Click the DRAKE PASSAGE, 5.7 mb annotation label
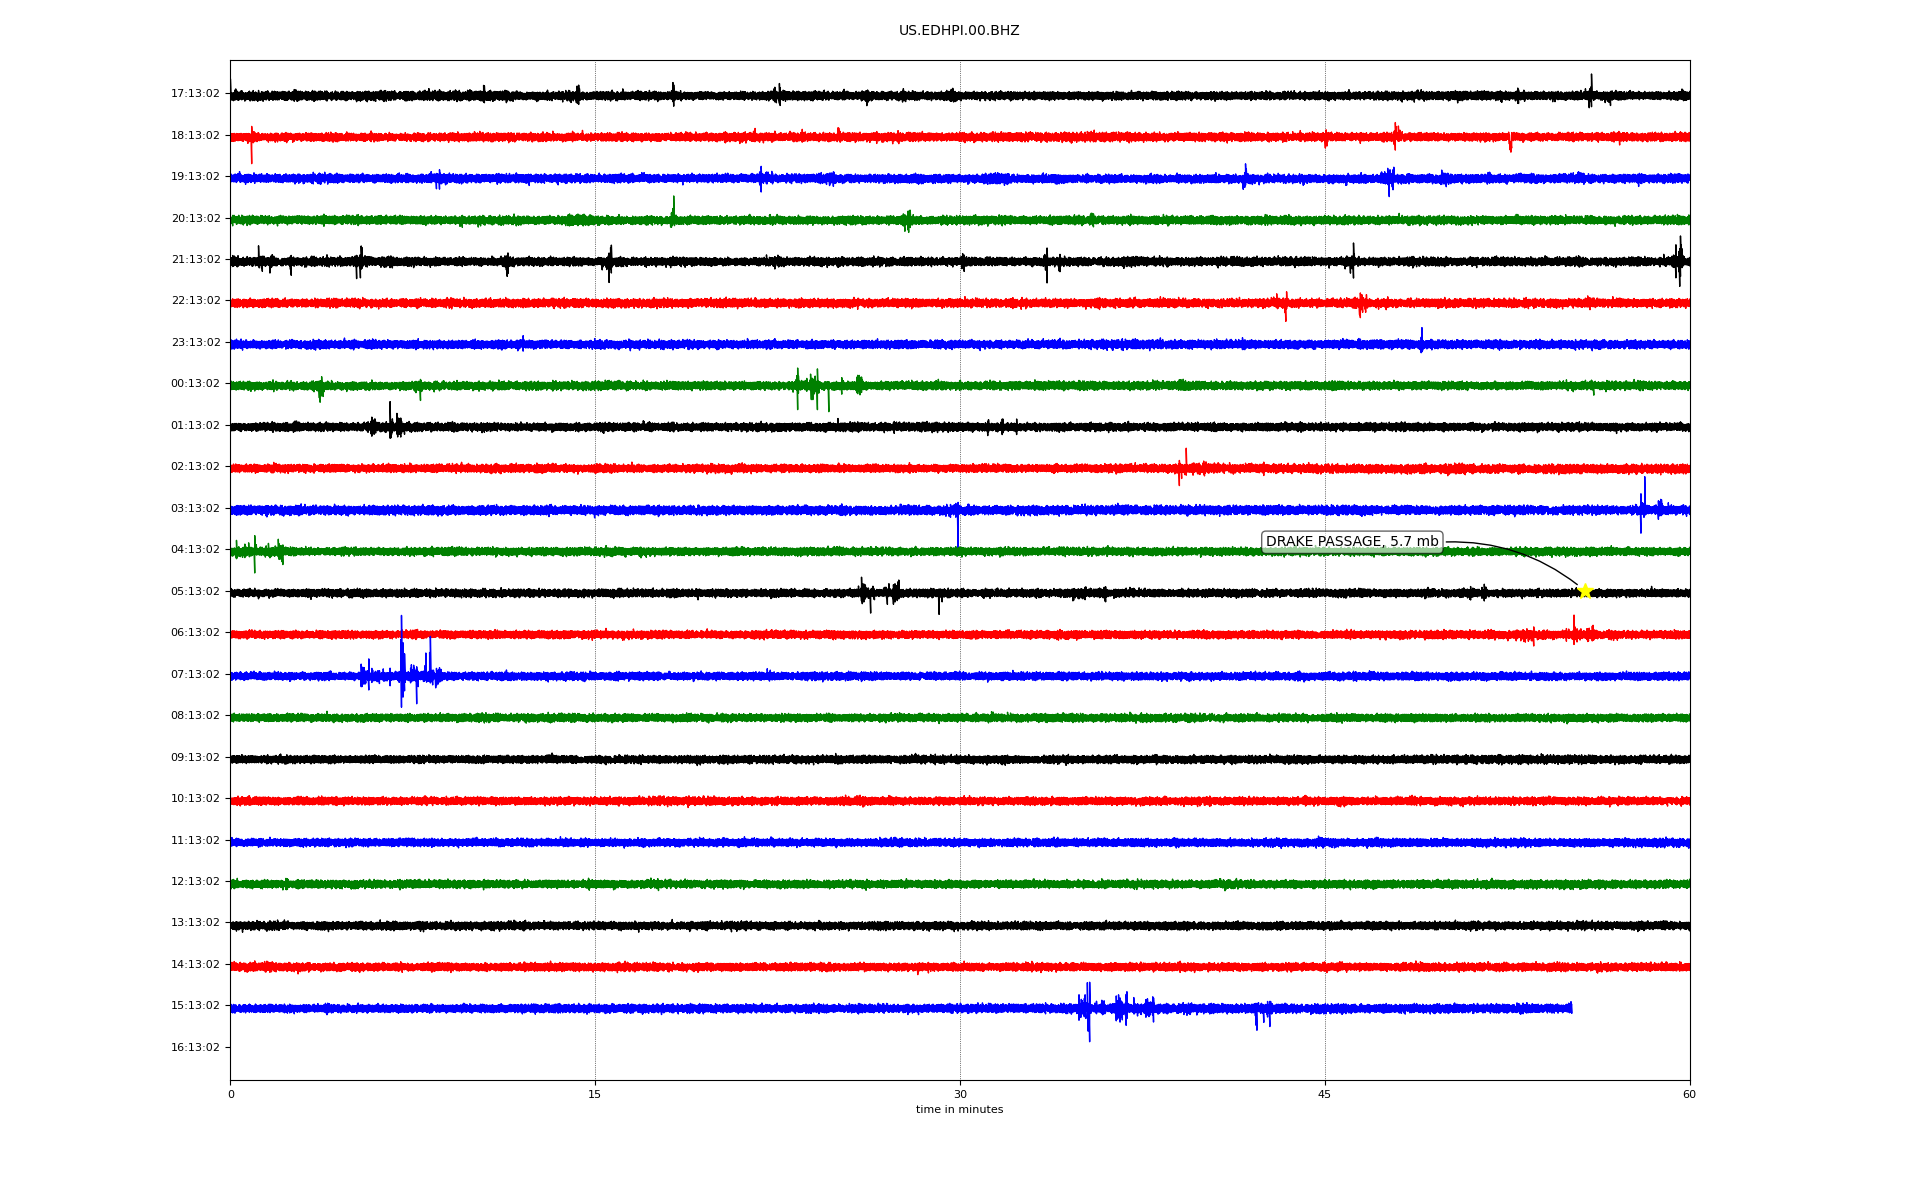The width and height of the screenshot is (1920, 1200). [x=1352, y=542]
